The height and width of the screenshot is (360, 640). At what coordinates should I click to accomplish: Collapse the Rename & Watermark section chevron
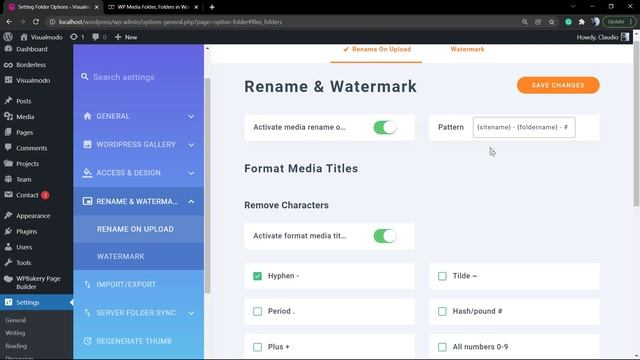pyautogui.click(x=191, y=202)
